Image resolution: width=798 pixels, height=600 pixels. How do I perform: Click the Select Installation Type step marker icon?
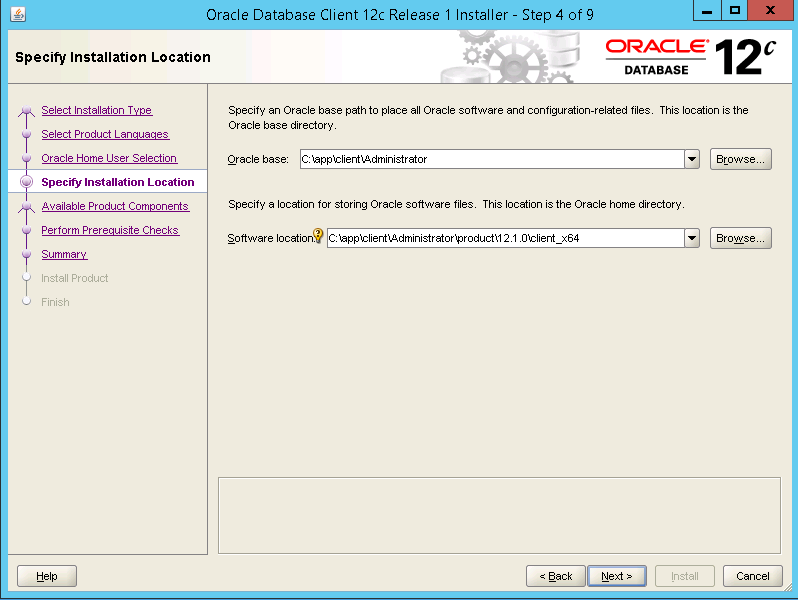point(26,110)
